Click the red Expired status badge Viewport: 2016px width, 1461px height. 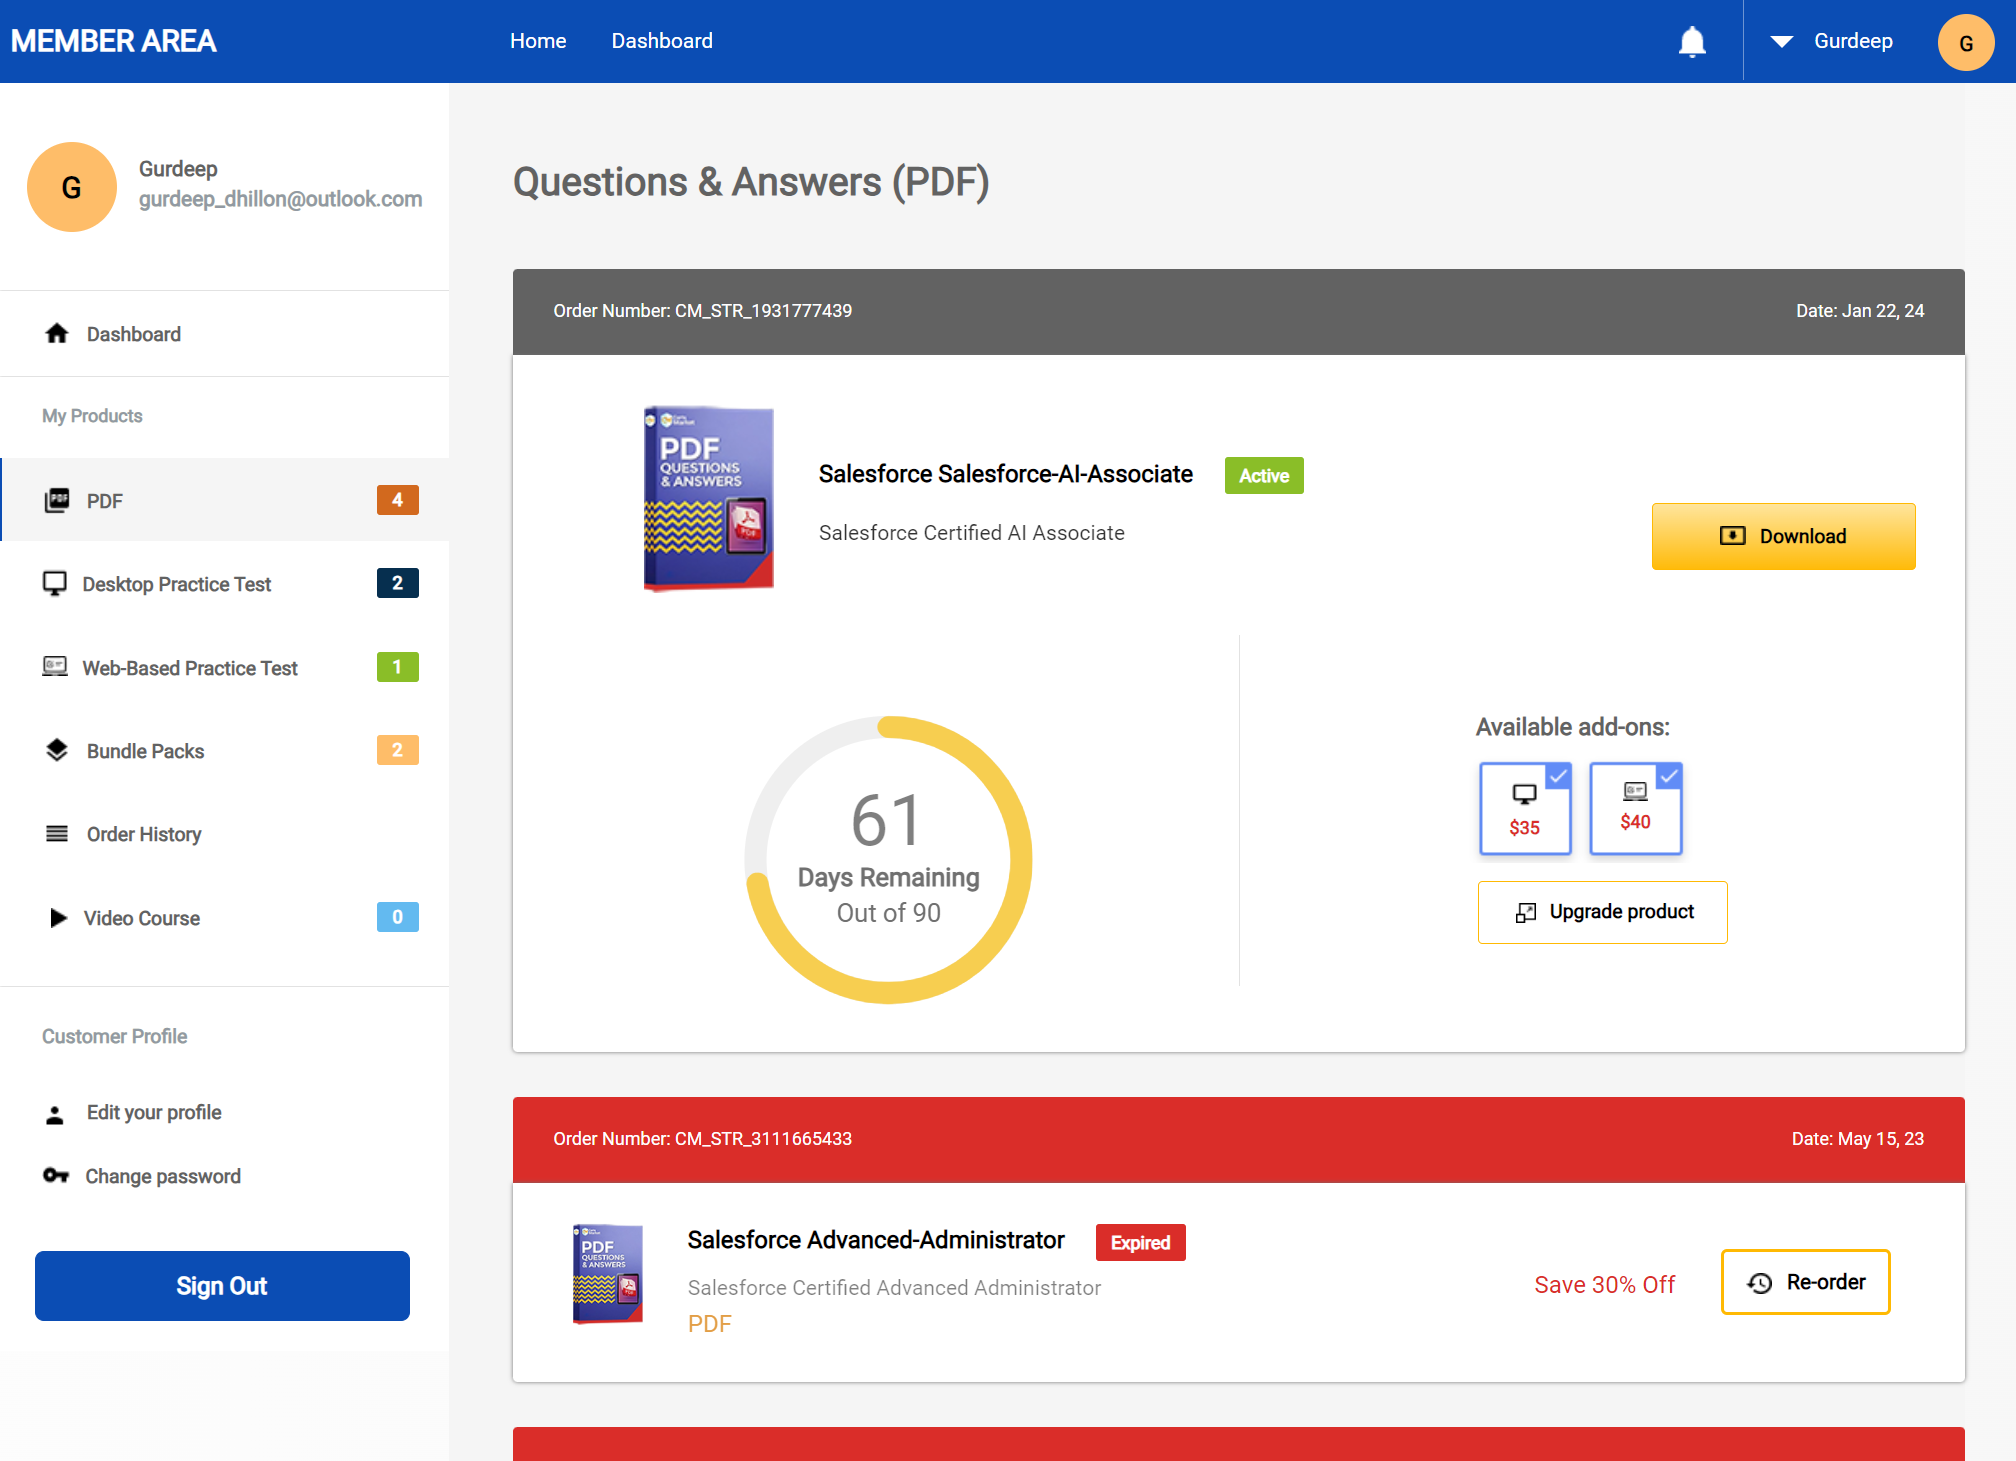1140,1243
